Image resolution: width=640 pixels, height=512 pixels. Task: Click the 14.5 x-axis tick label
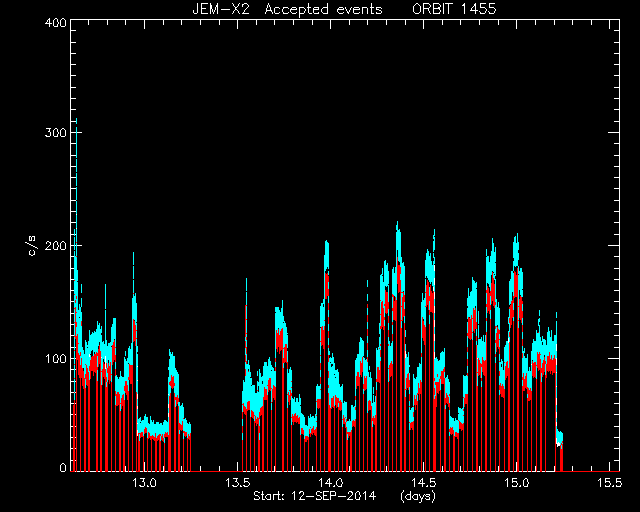(x=424, y=483)
